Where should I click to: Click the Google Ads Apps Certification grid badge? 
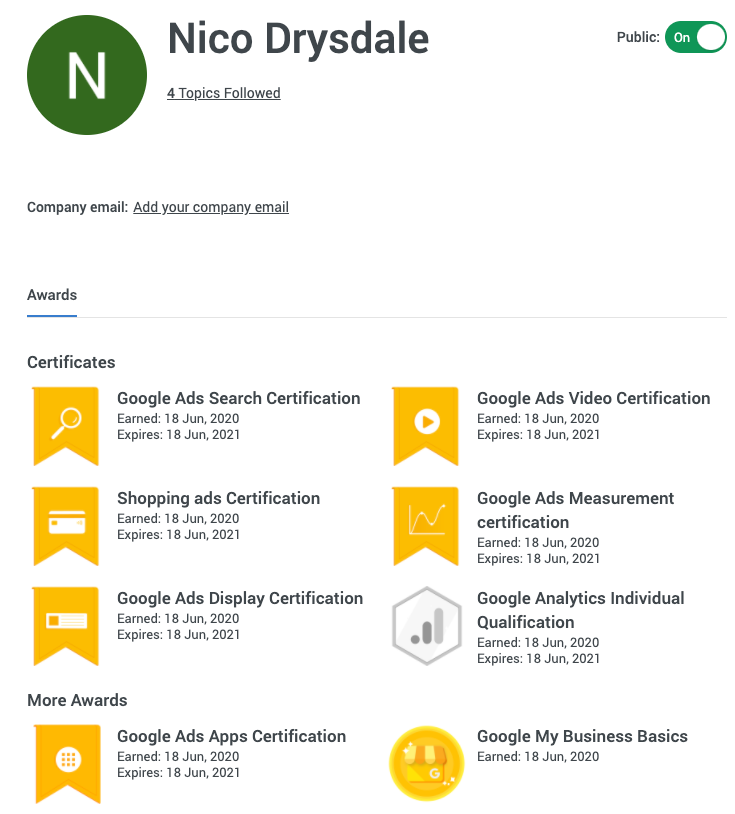click(x=68, y=764)
